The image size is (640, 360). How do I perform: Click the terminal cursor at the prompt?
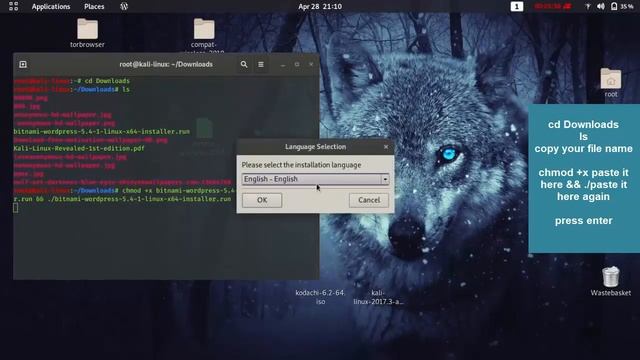16,208
